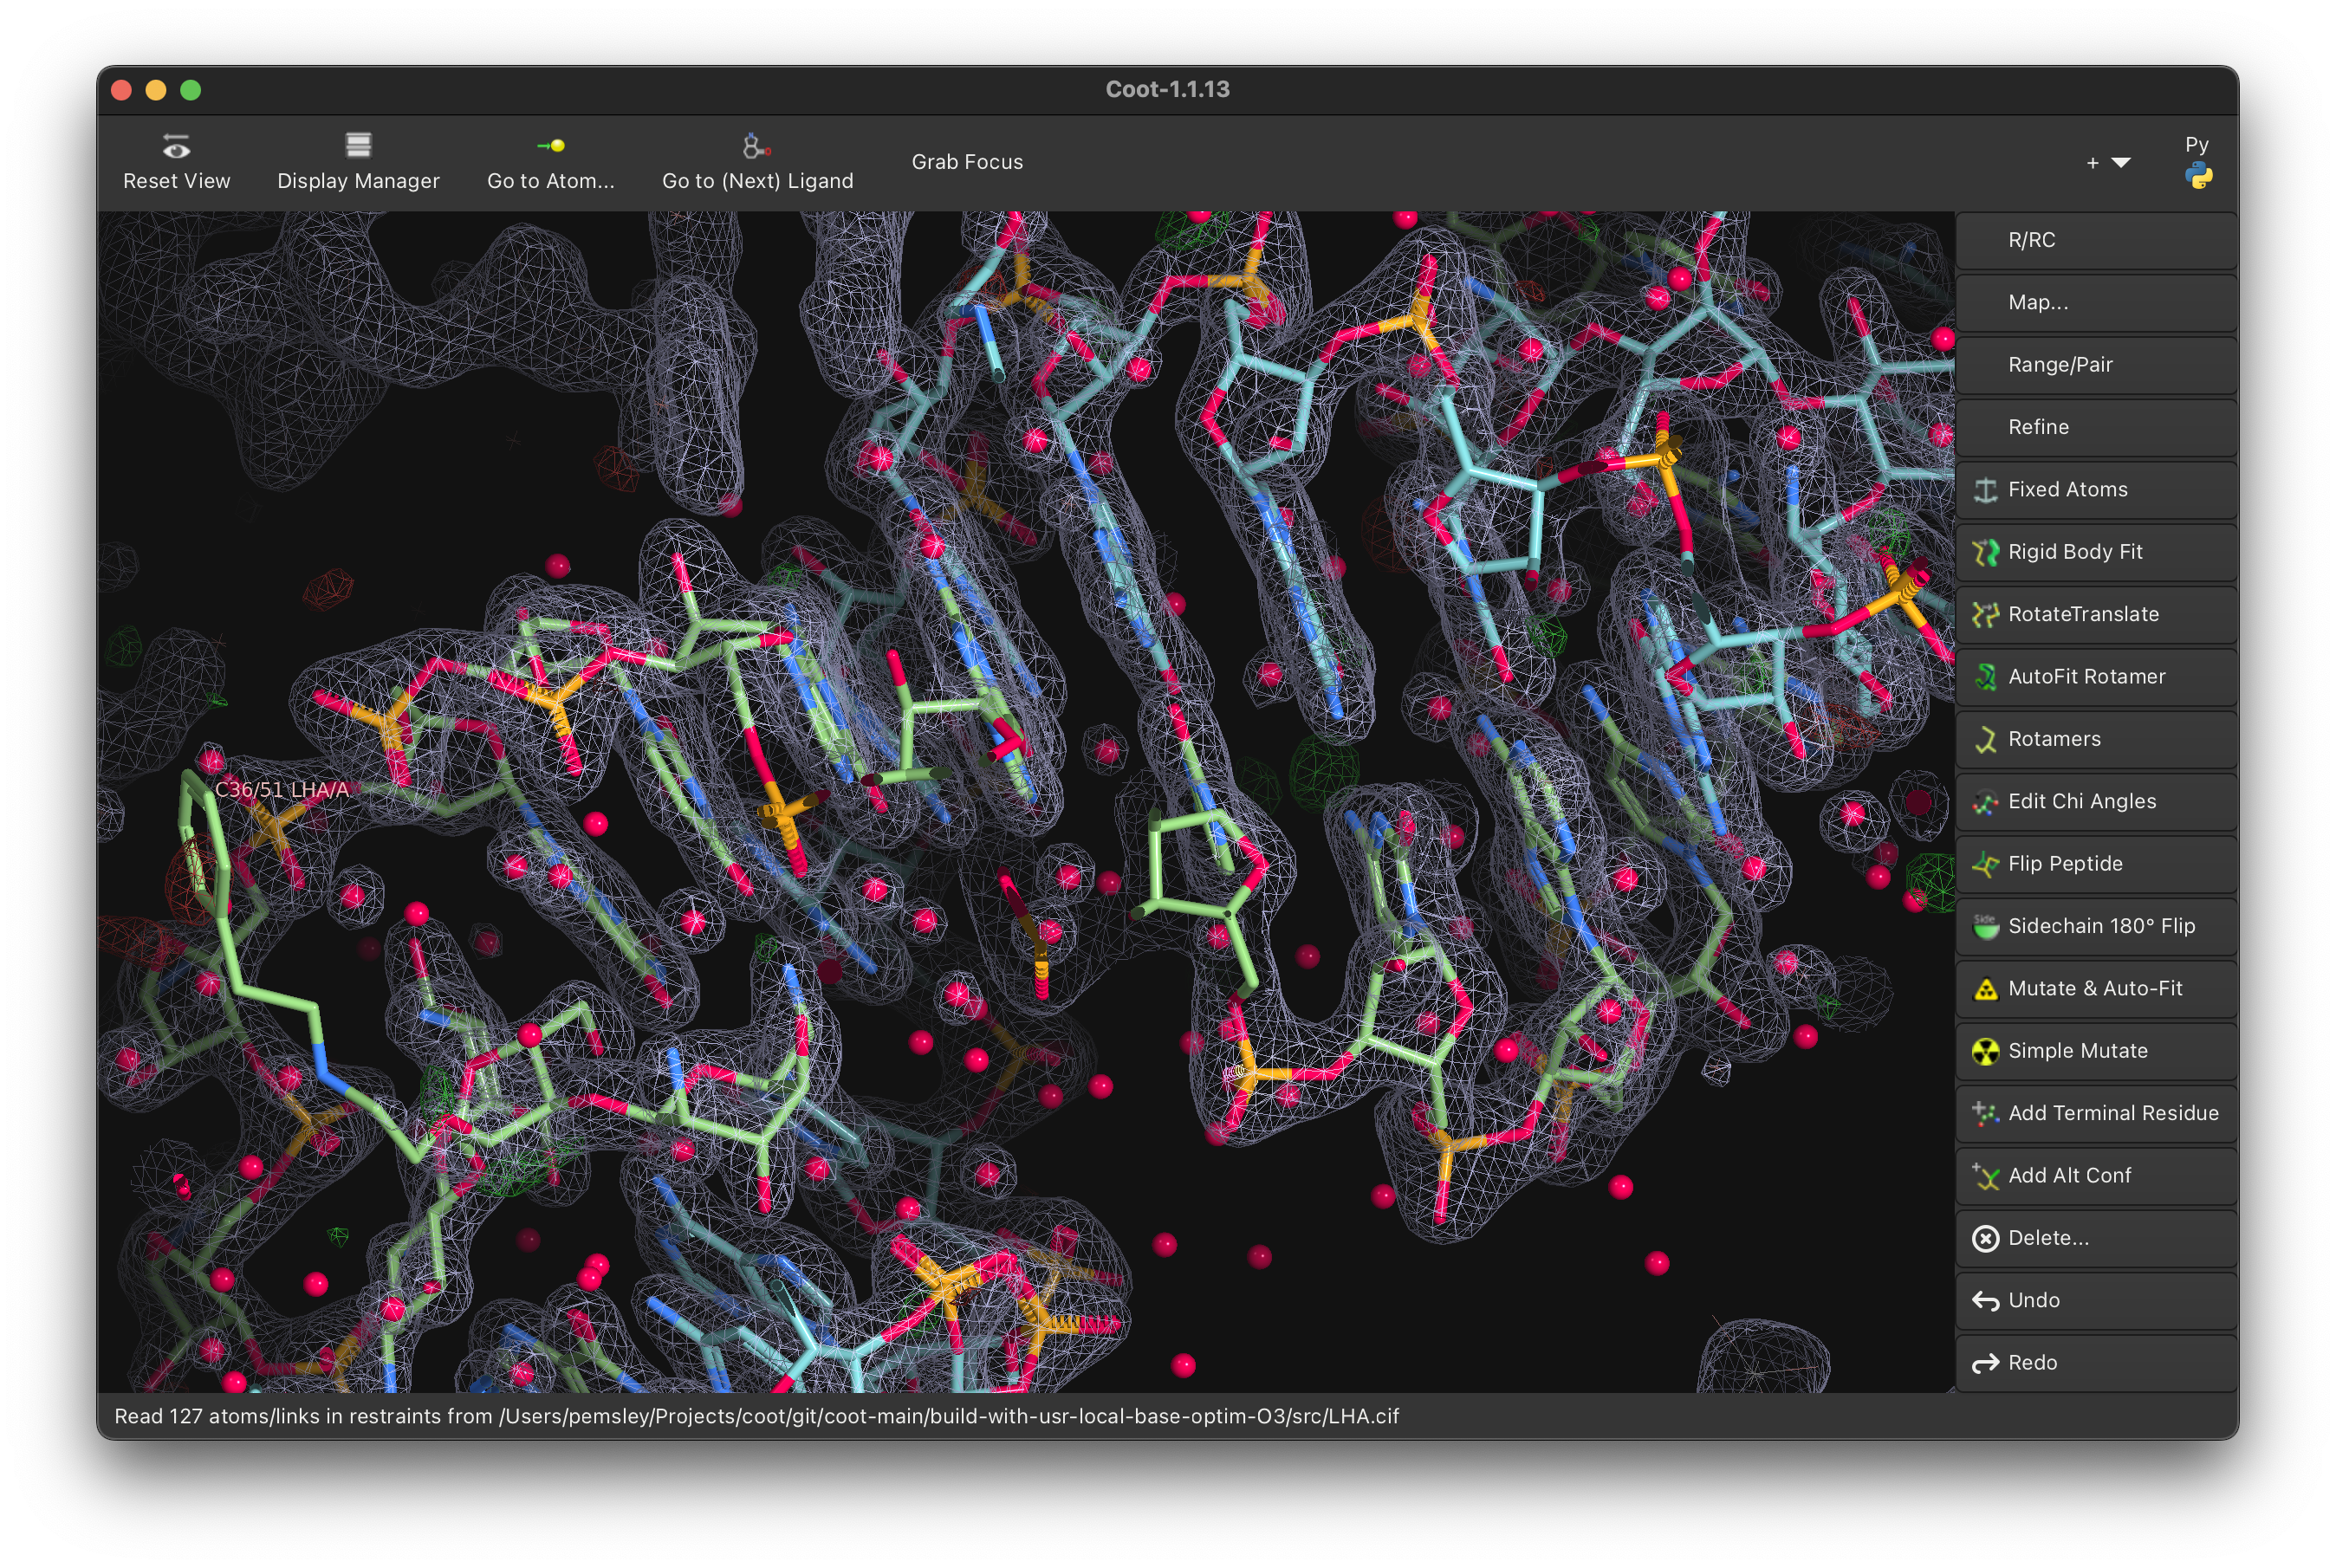Image resolution: width=2336 pixels, height=1568 pixels.
Task: Toggle the Fixed Atoms tool
Action: click(x=2067, y=489)
